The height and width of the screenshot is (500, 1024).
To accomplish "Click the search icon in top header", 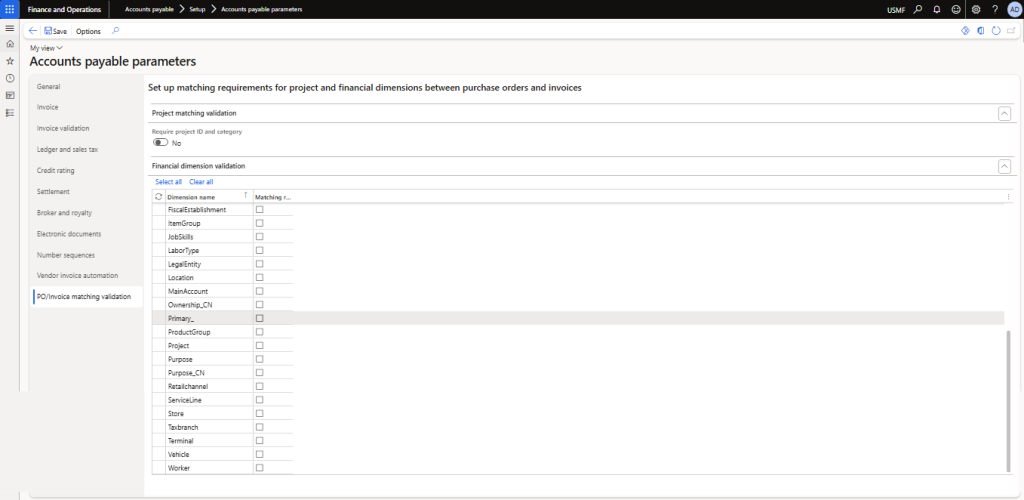I will [x=917, y=9].
